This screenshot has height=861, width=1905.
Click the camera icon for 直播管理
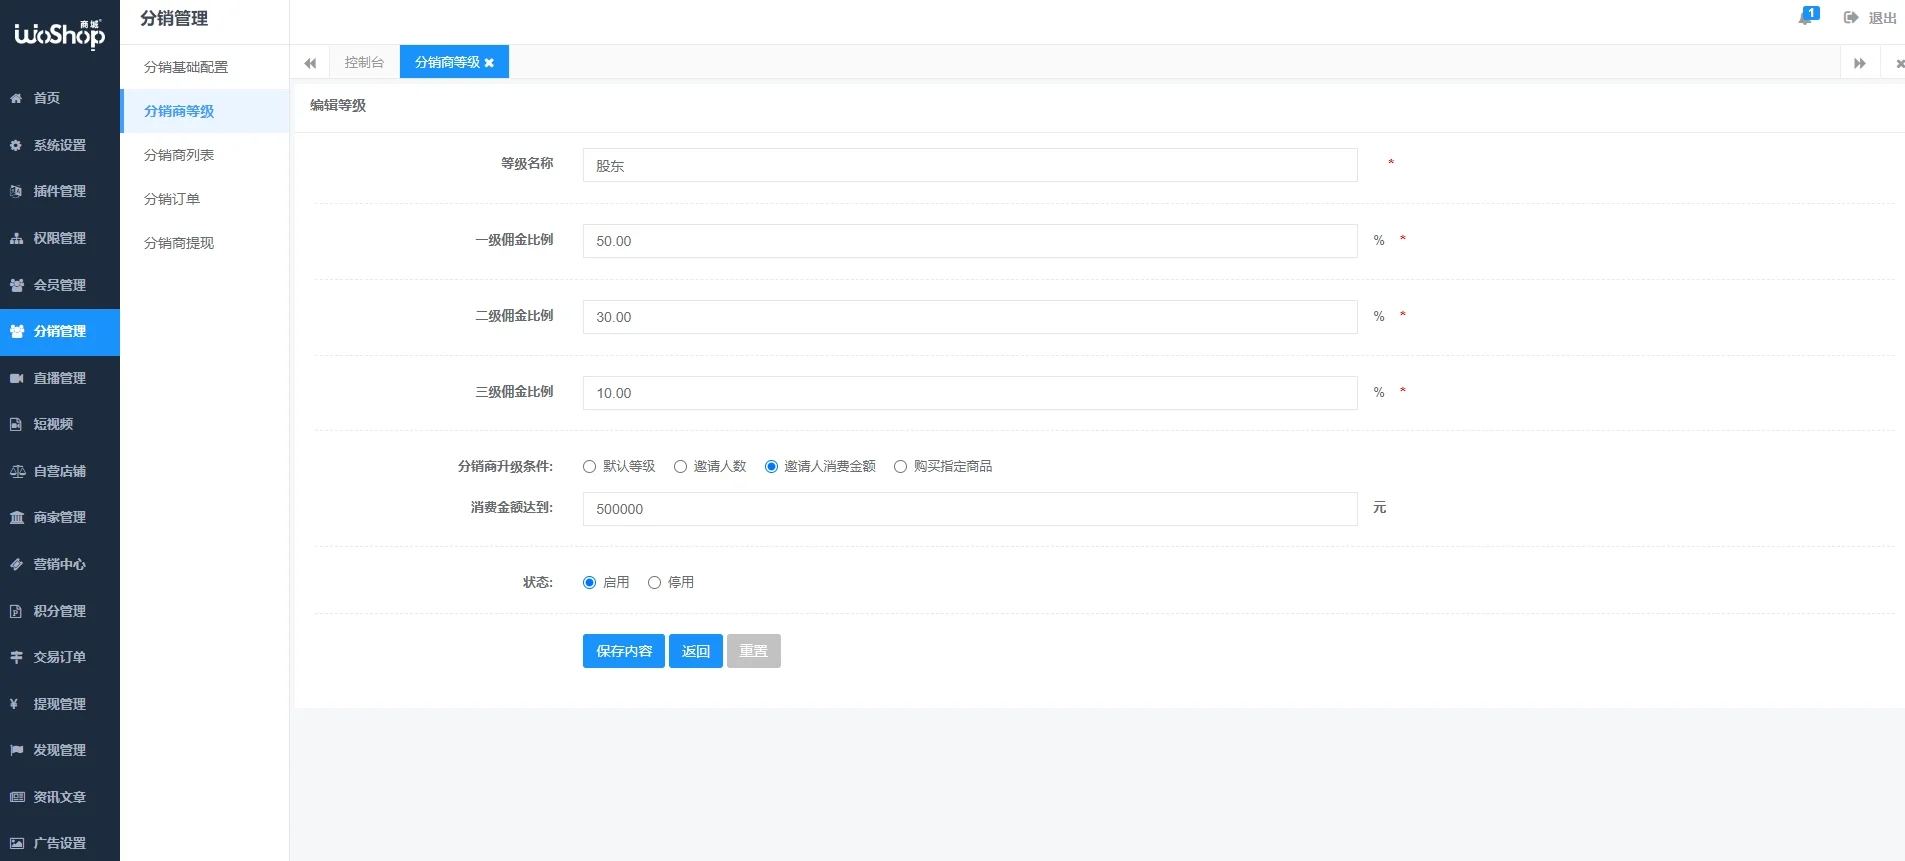(x=16, y=378)
